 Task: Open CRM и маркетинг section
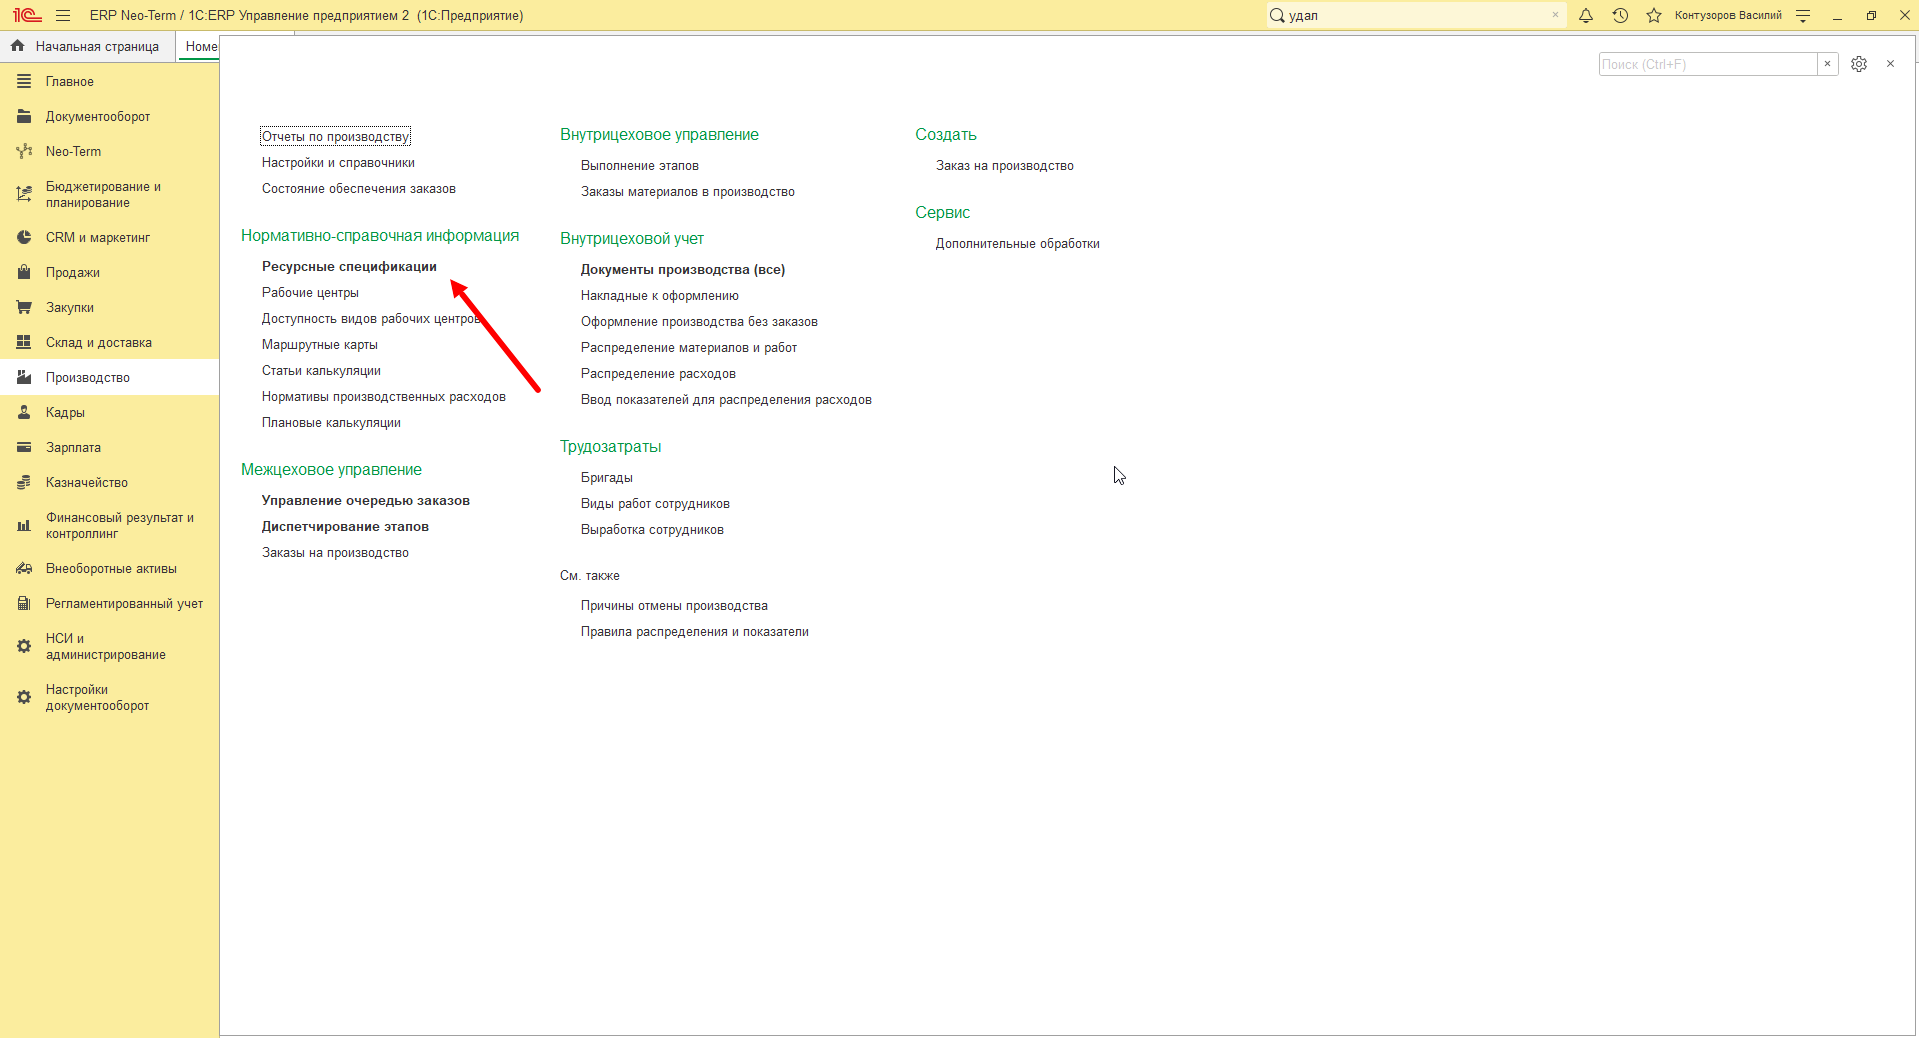(109, 238)
